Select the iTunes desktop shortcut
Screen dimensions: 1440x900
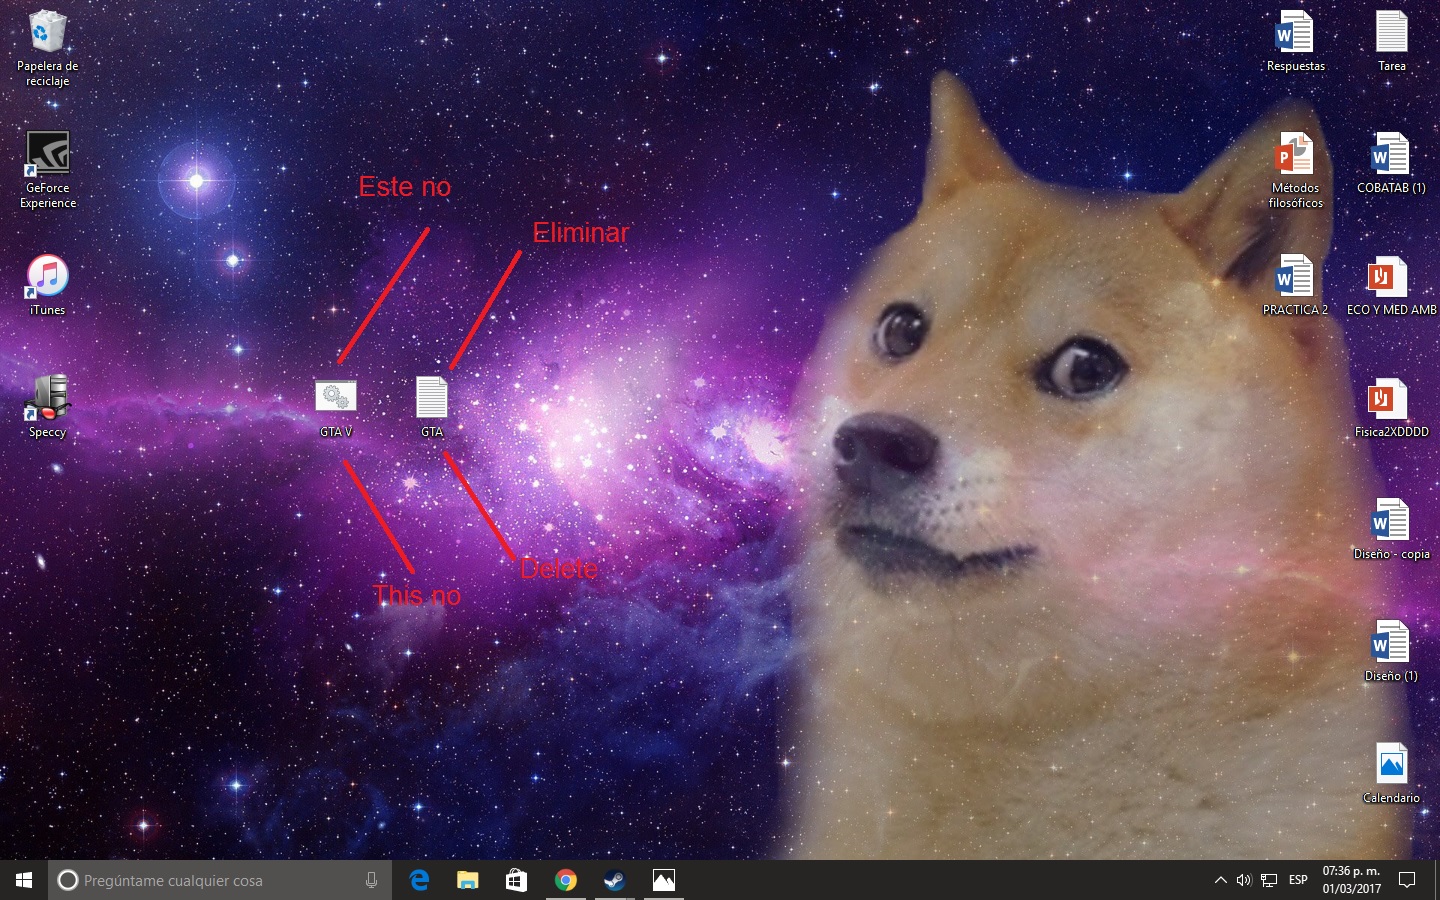click(47, 286)
